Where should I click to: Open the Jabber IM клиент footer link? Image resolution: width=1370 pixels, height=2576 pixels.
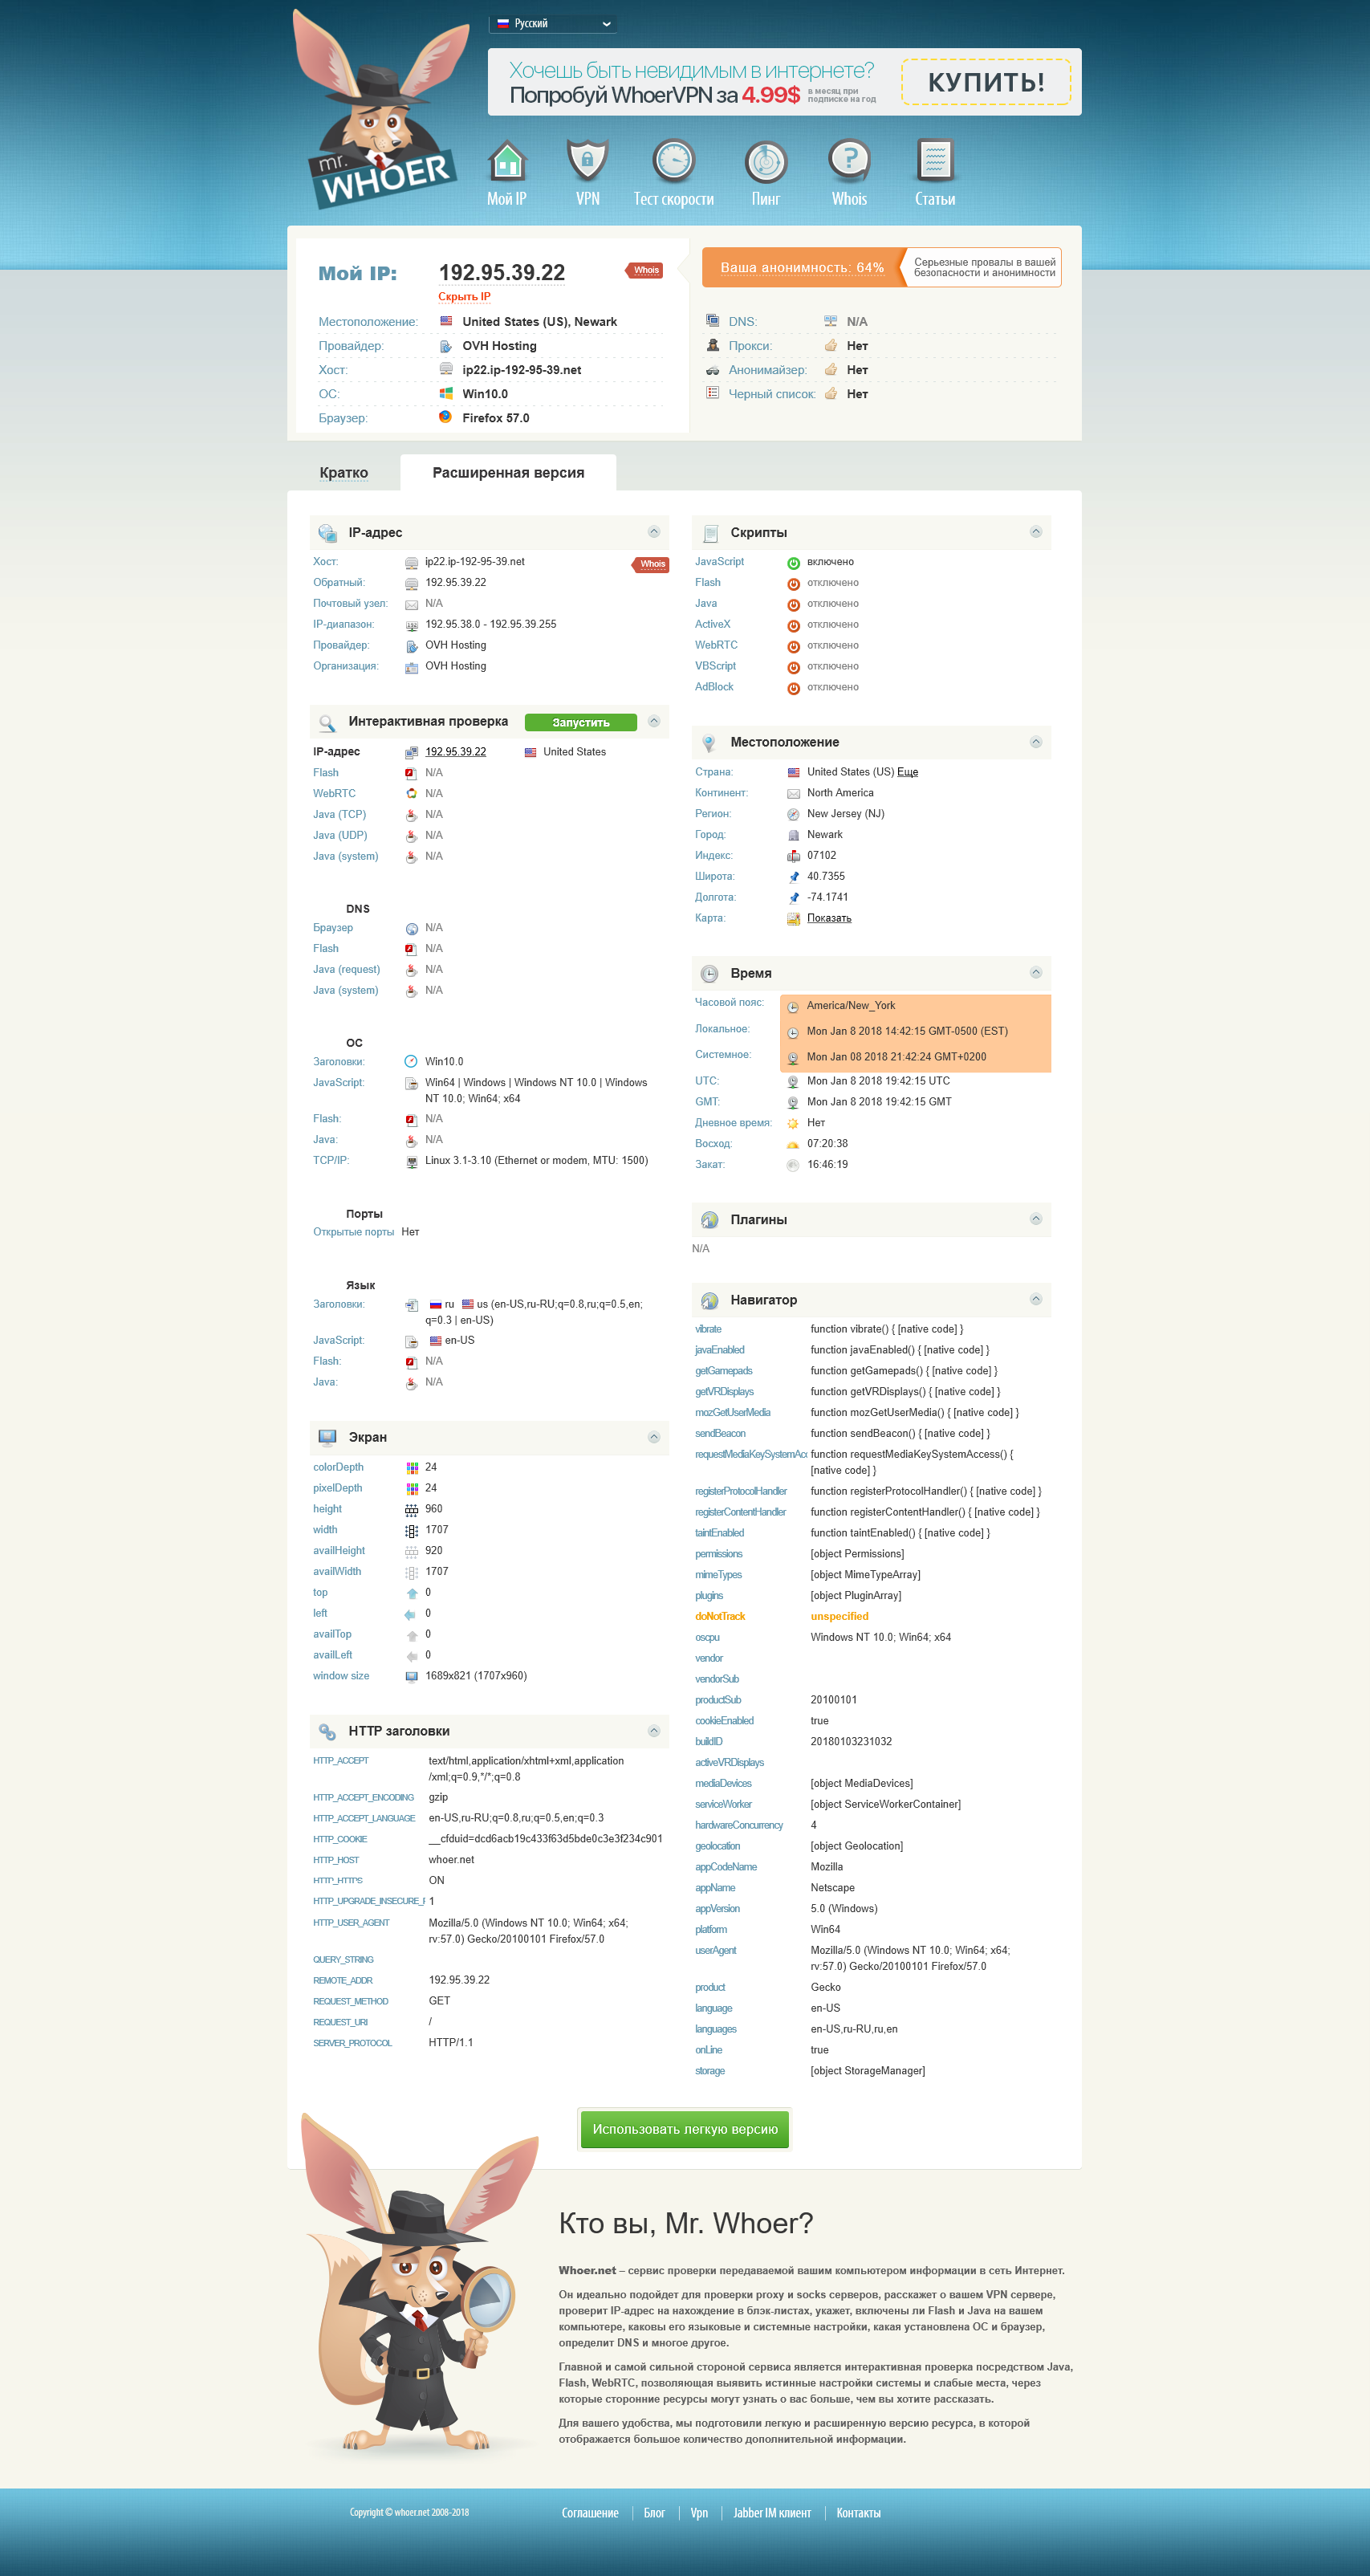tap(772, 2513)
